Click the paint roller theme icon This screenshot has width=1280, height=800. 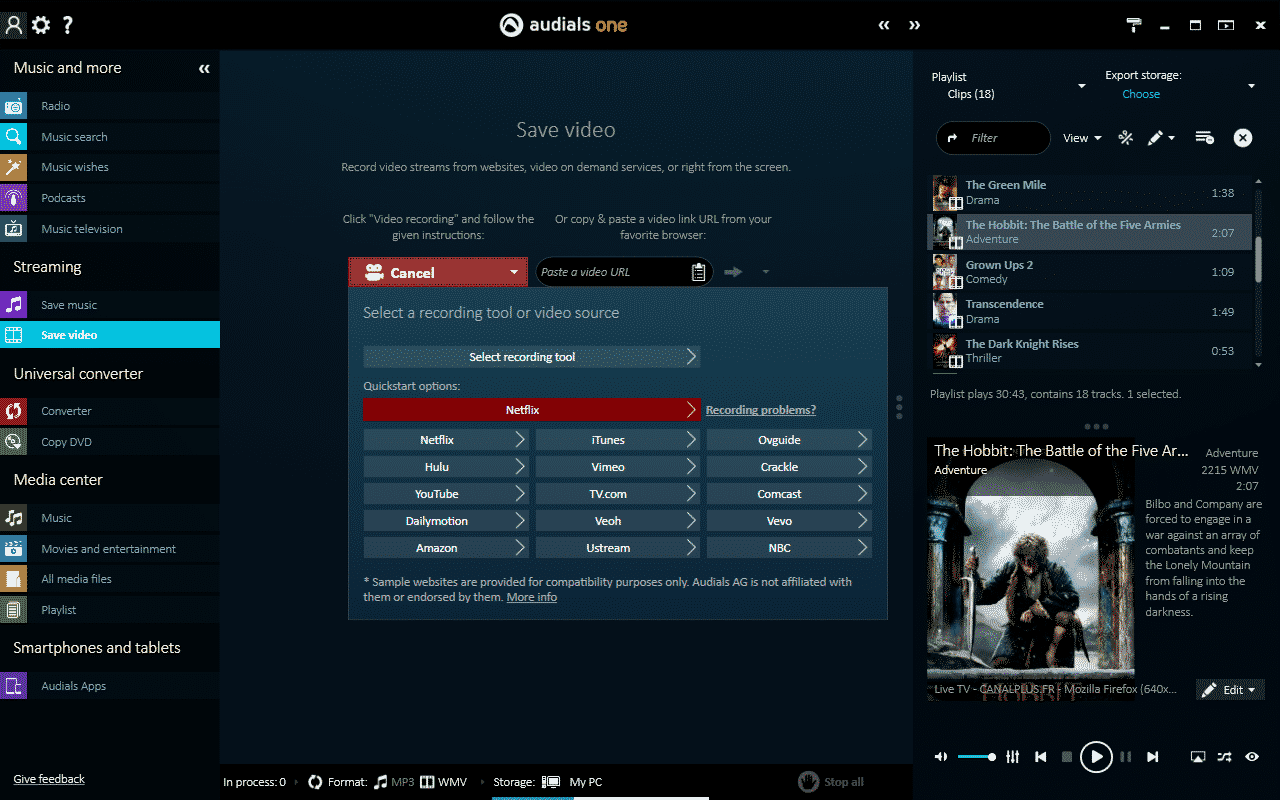[1133, 25]
